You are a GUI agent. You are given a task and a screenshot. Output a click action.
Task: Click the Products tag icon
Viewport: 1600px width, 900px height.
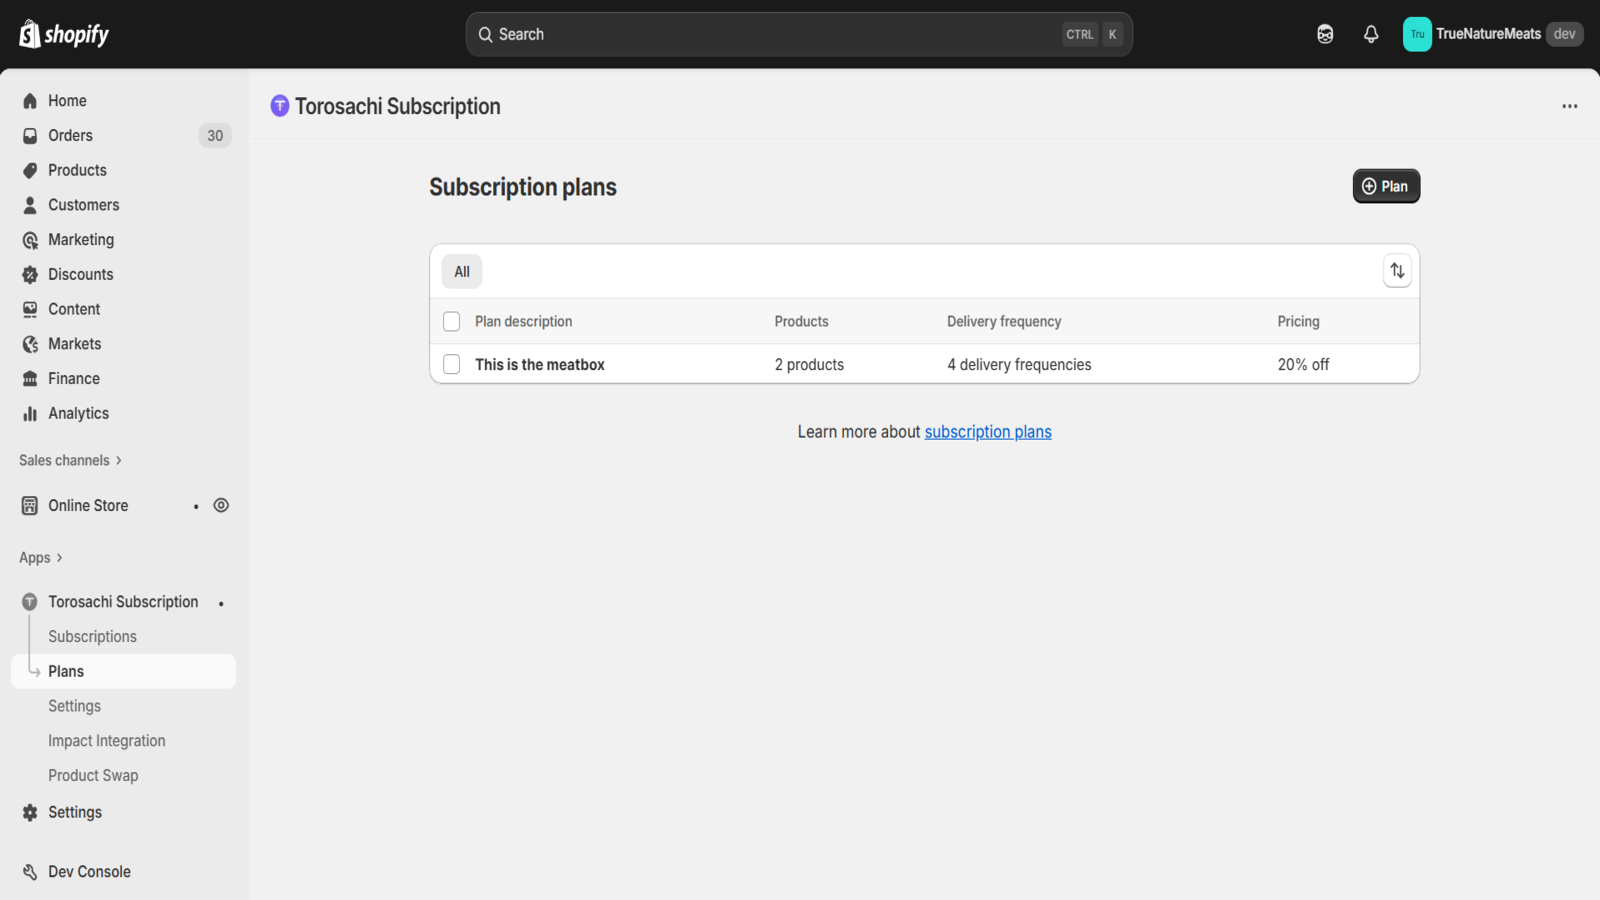pyautogui.click(x=30, y=170)
